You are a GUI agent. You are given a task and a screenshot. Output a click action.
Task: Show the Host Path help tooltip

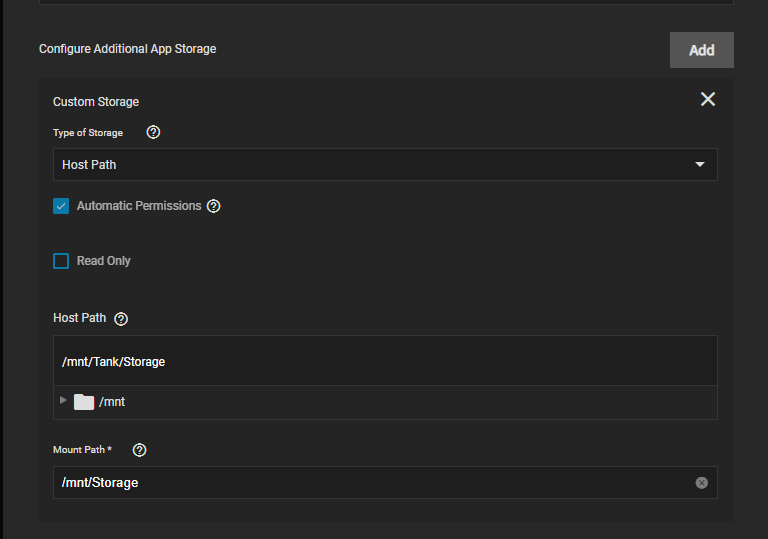pos(121,319)
